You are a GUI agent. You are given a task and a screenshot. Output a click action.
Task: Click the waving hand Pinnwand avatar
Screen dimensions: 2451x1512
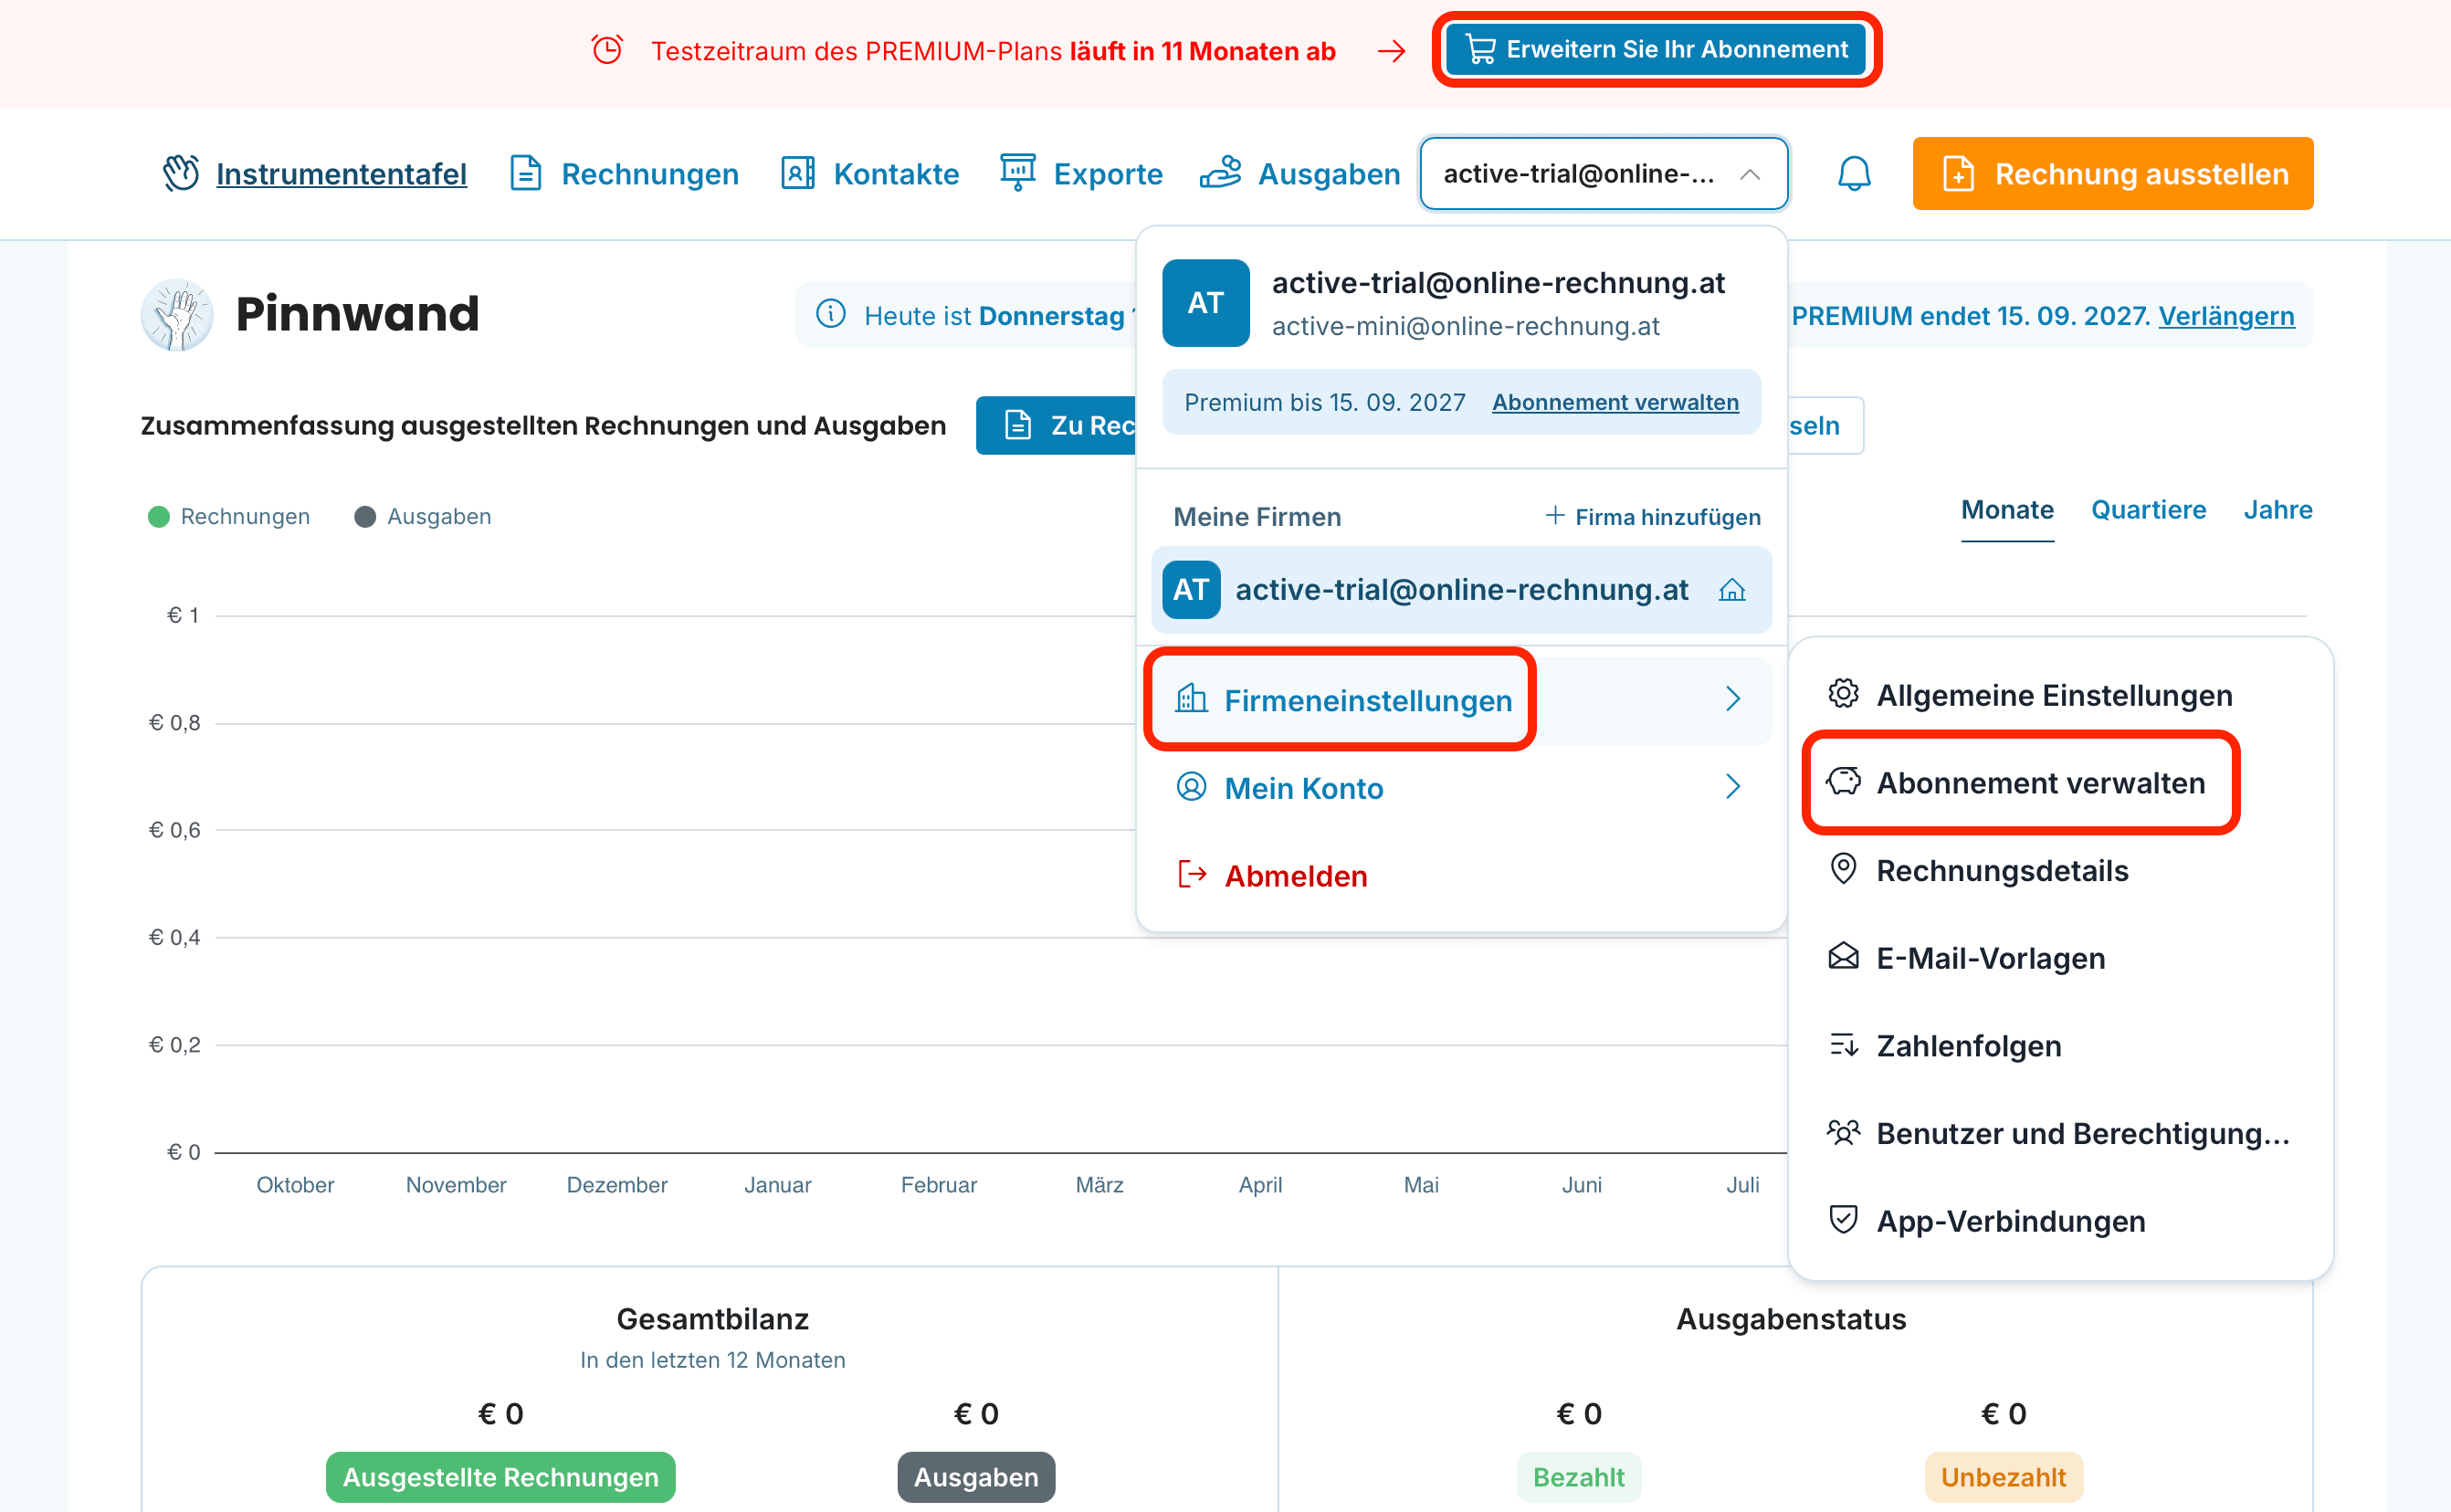coord(177,315)
